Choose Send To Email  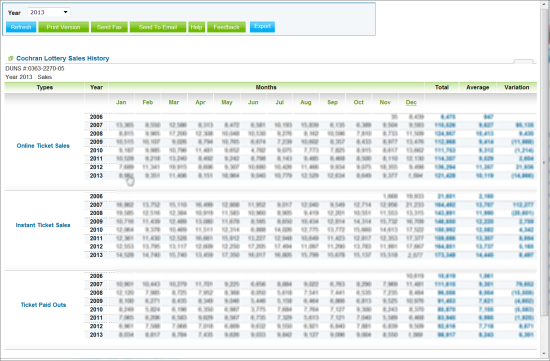tap(158, 27)
